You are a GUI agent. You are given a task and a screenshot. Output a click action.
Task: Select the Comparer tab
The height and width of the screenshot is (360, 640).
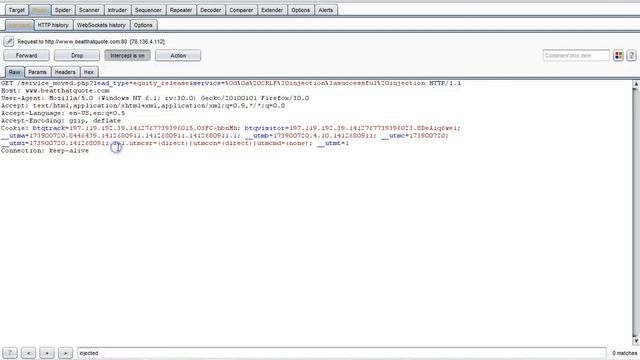pyautogui.click(x=241, y=10)
